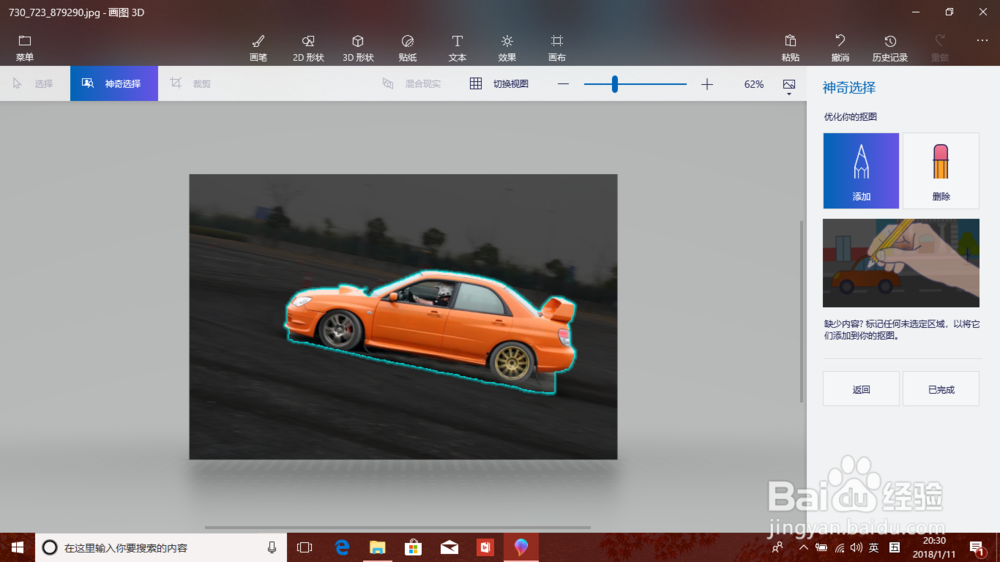Activate the 神奇选择 magic select tab
Screen dimensions: 1000x562
114,84
